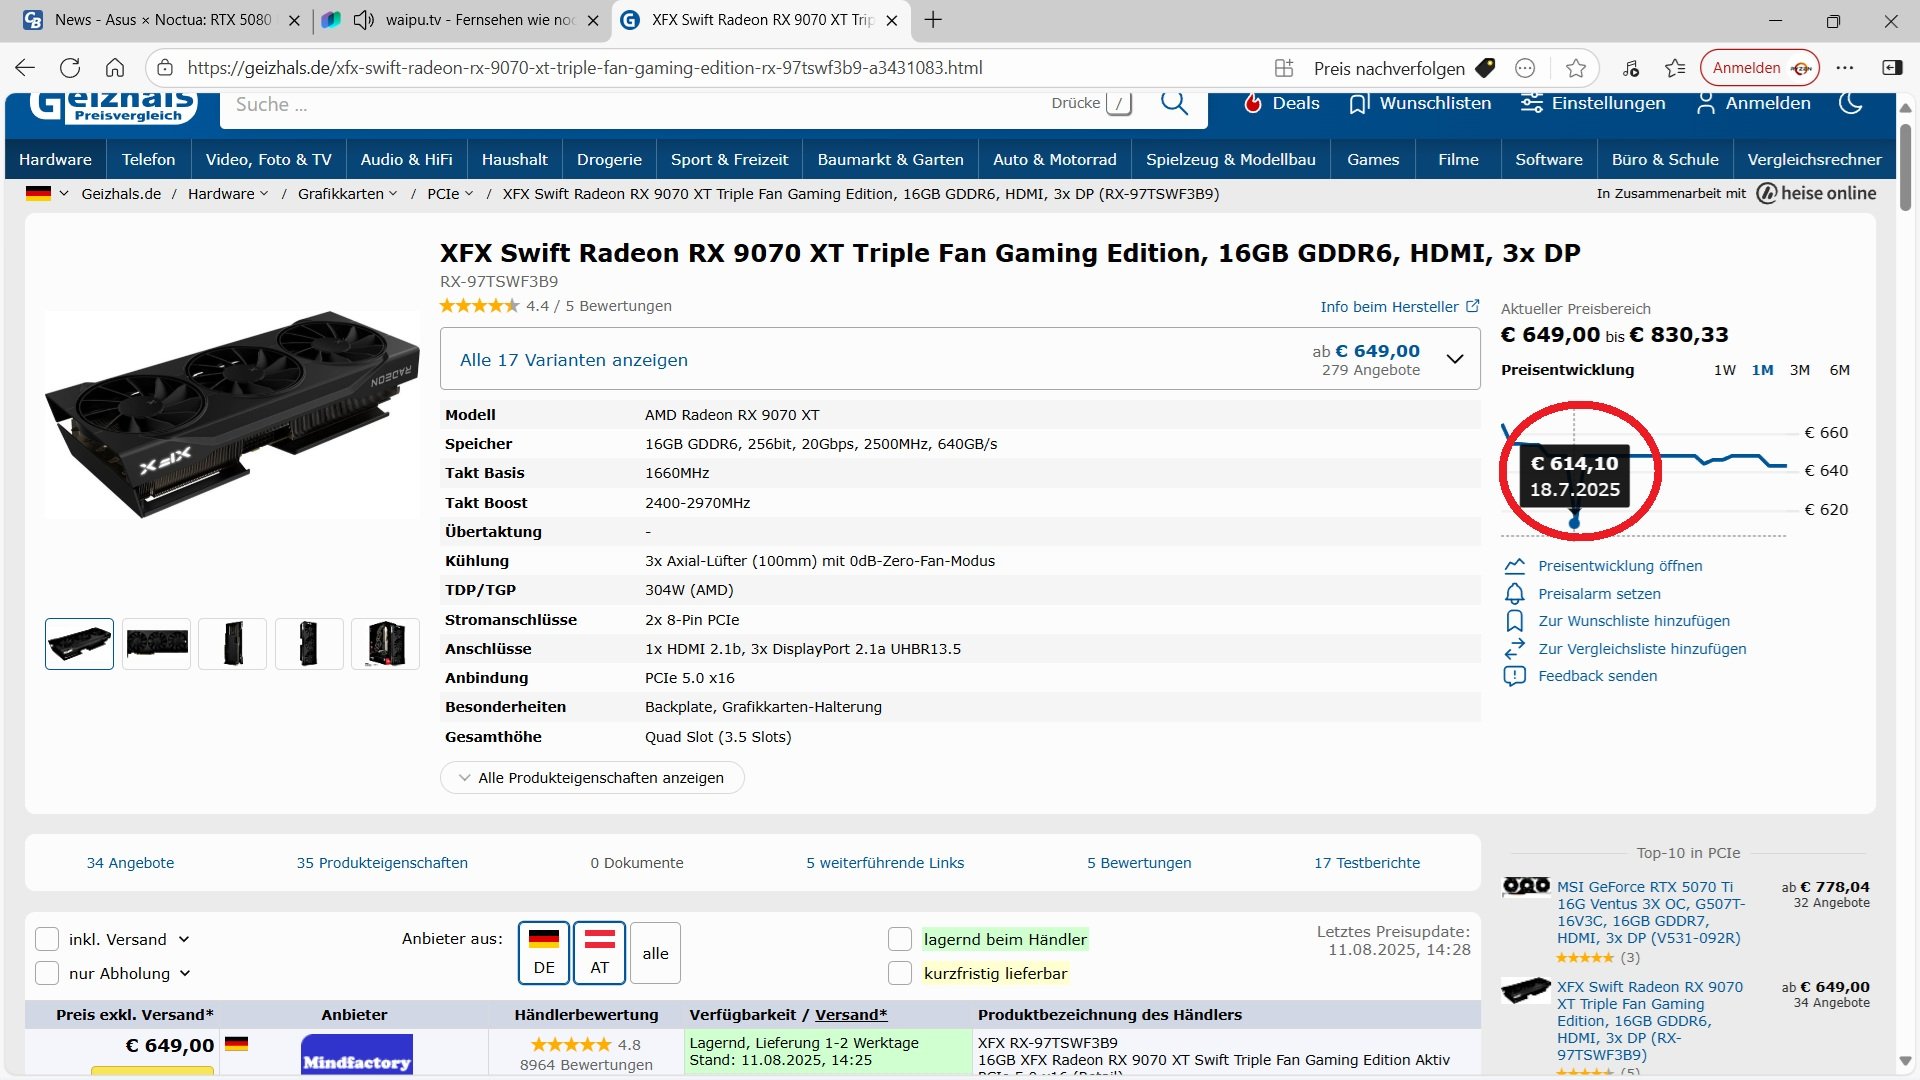Click the search magnifier icon
Screen dimensions: 1920x1080
tap(1174, 103)
